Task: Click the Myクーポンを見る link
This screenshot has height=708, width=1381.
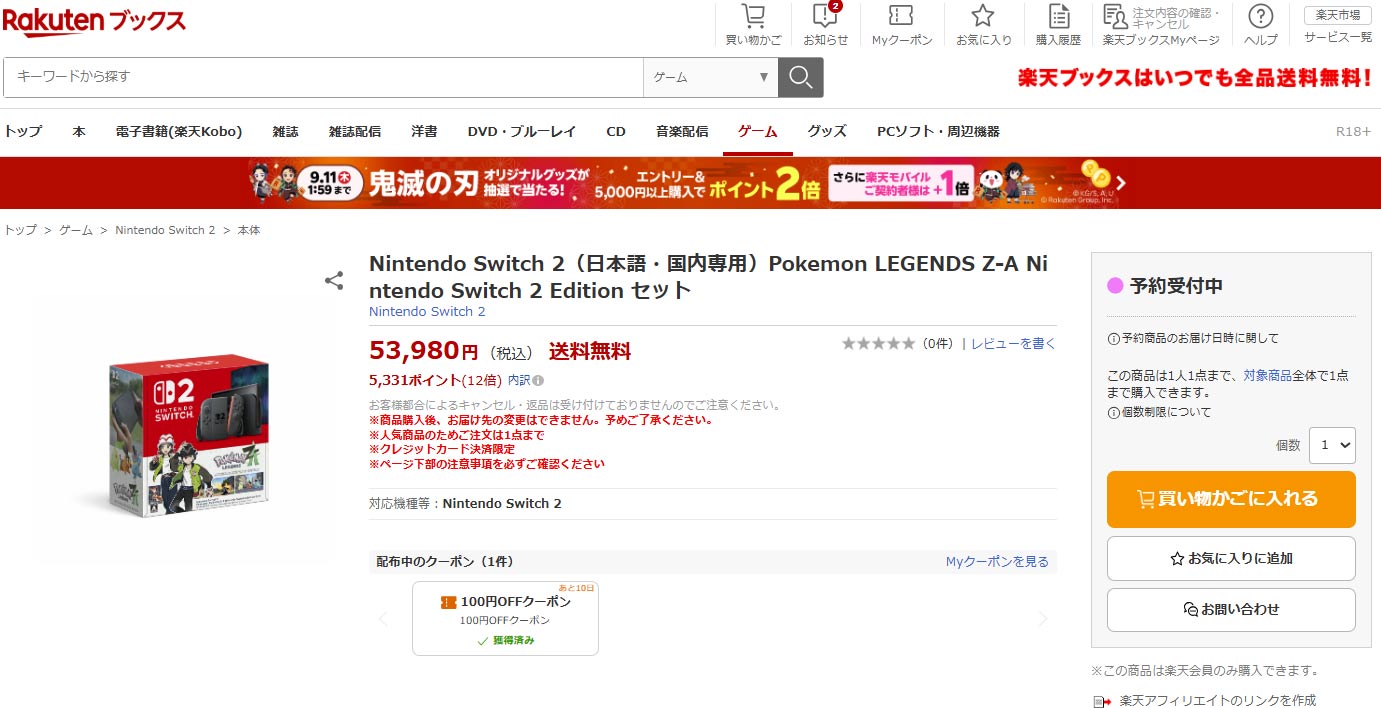Action: (x=997, y=562)
